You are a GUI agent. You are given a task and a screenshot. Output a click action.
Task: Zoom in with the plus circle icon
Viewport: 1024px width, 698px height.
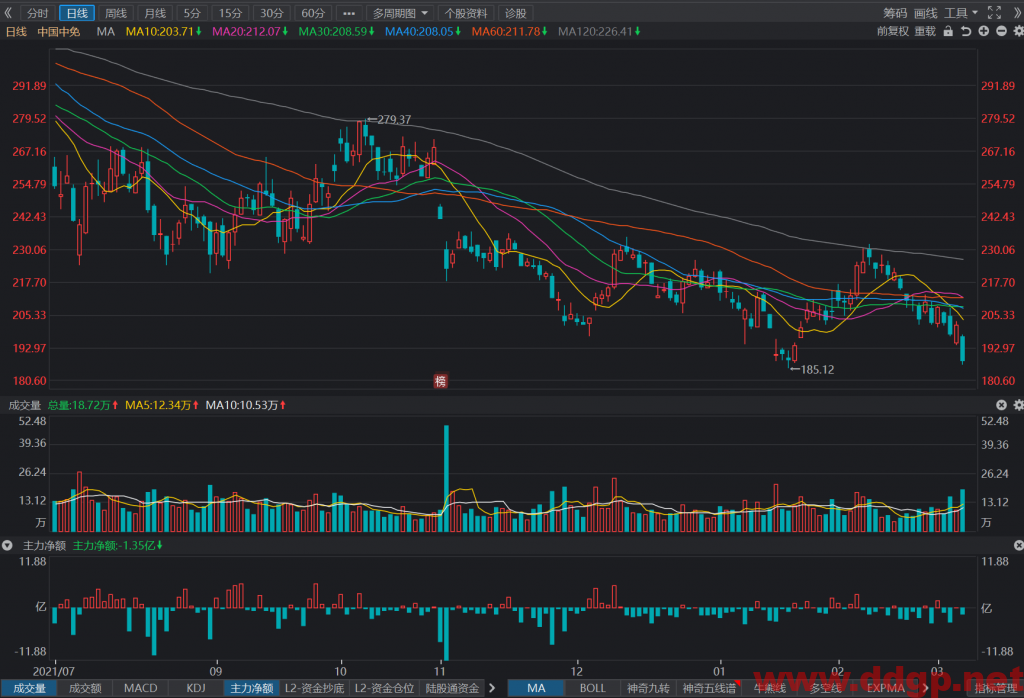click(984, 31)
